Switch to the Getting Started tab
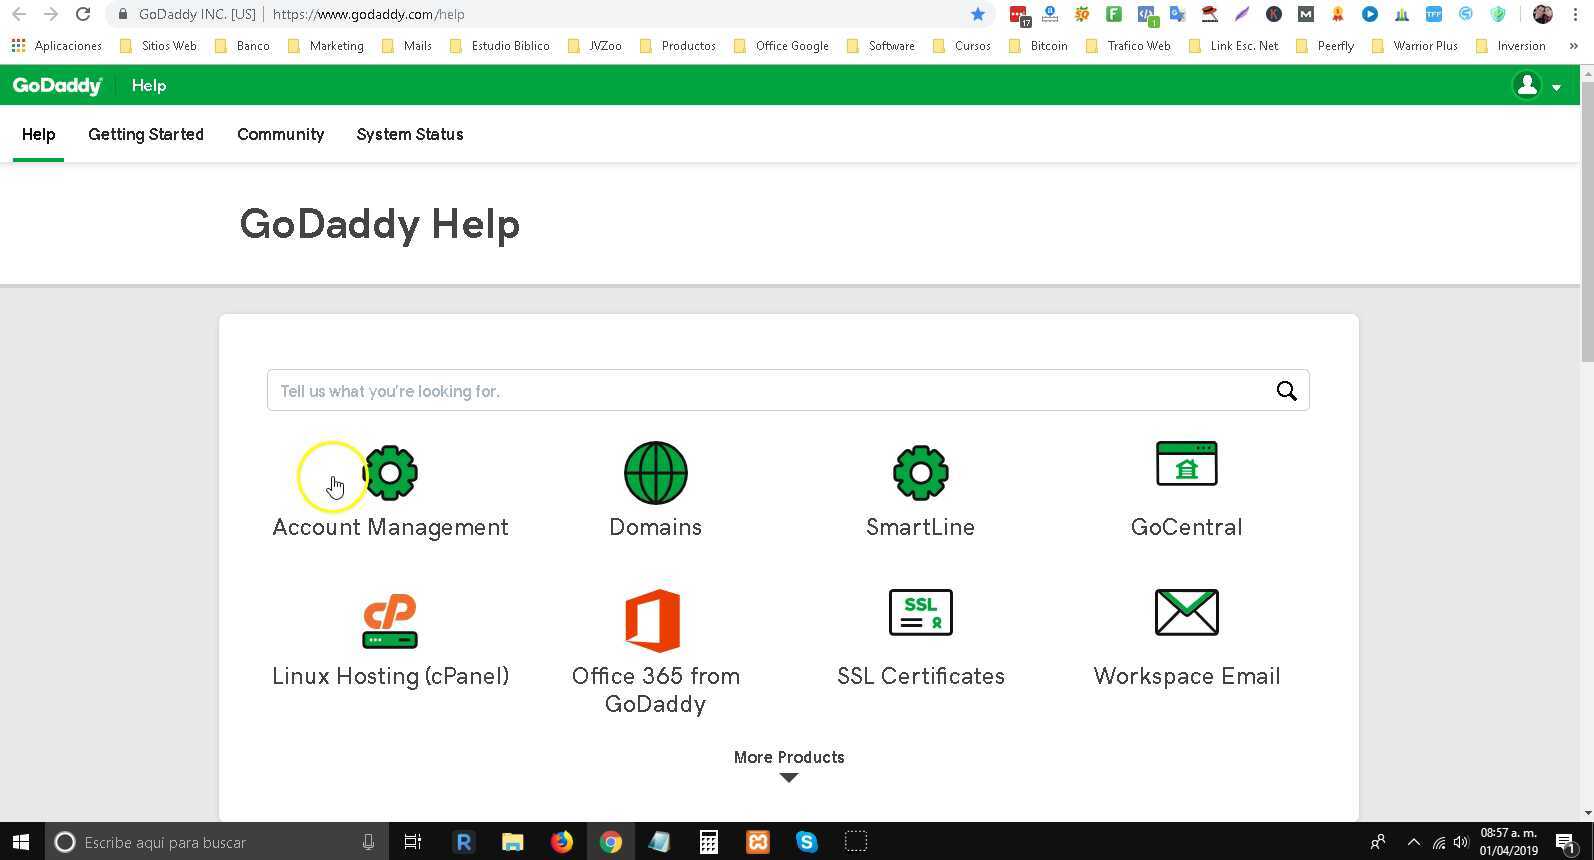The image size is (1594, 860). [x=146, y=134]
